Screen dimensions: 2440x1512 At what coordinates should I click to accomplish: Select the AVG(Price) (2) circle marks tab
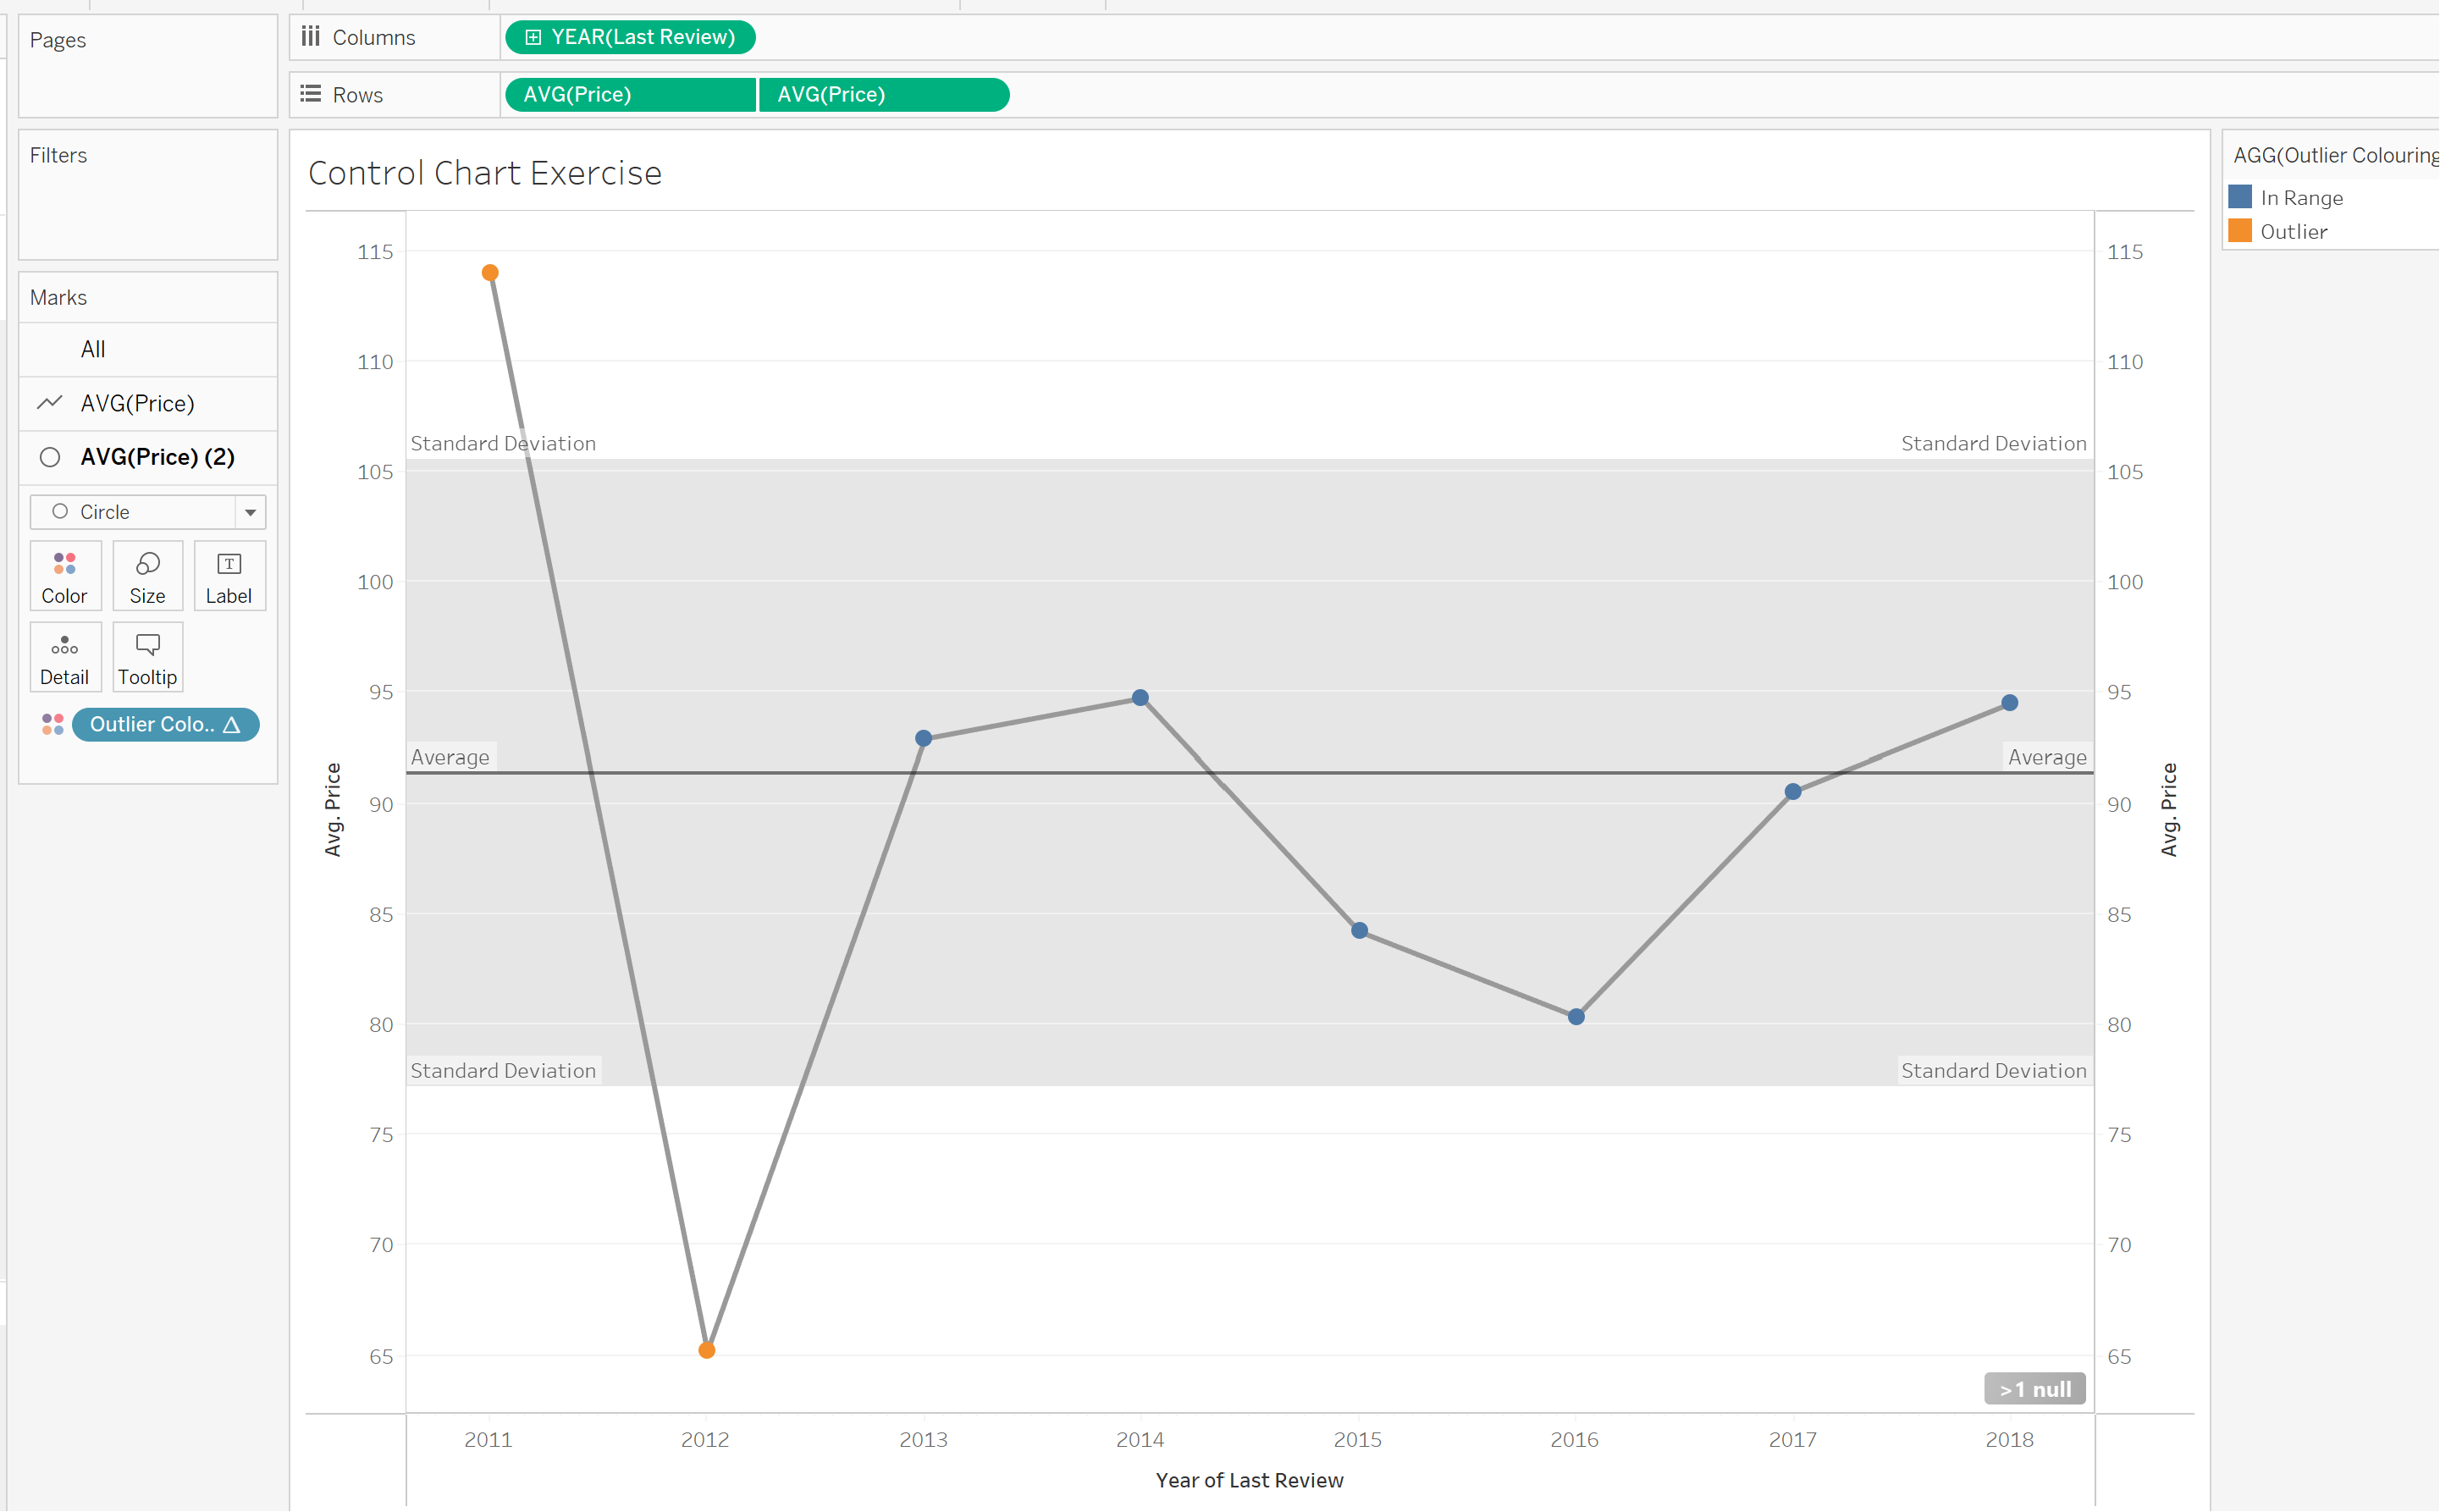(157, 457)
